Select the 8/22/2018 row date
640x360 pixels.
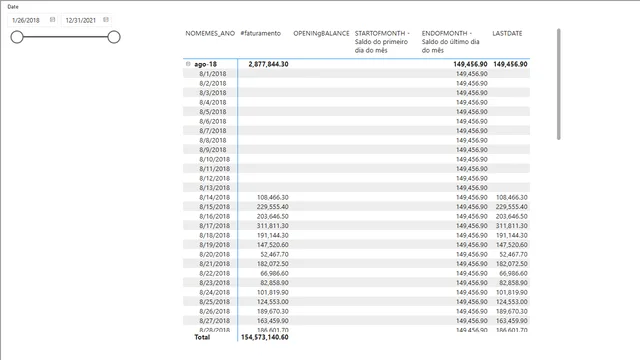point(214,273)
